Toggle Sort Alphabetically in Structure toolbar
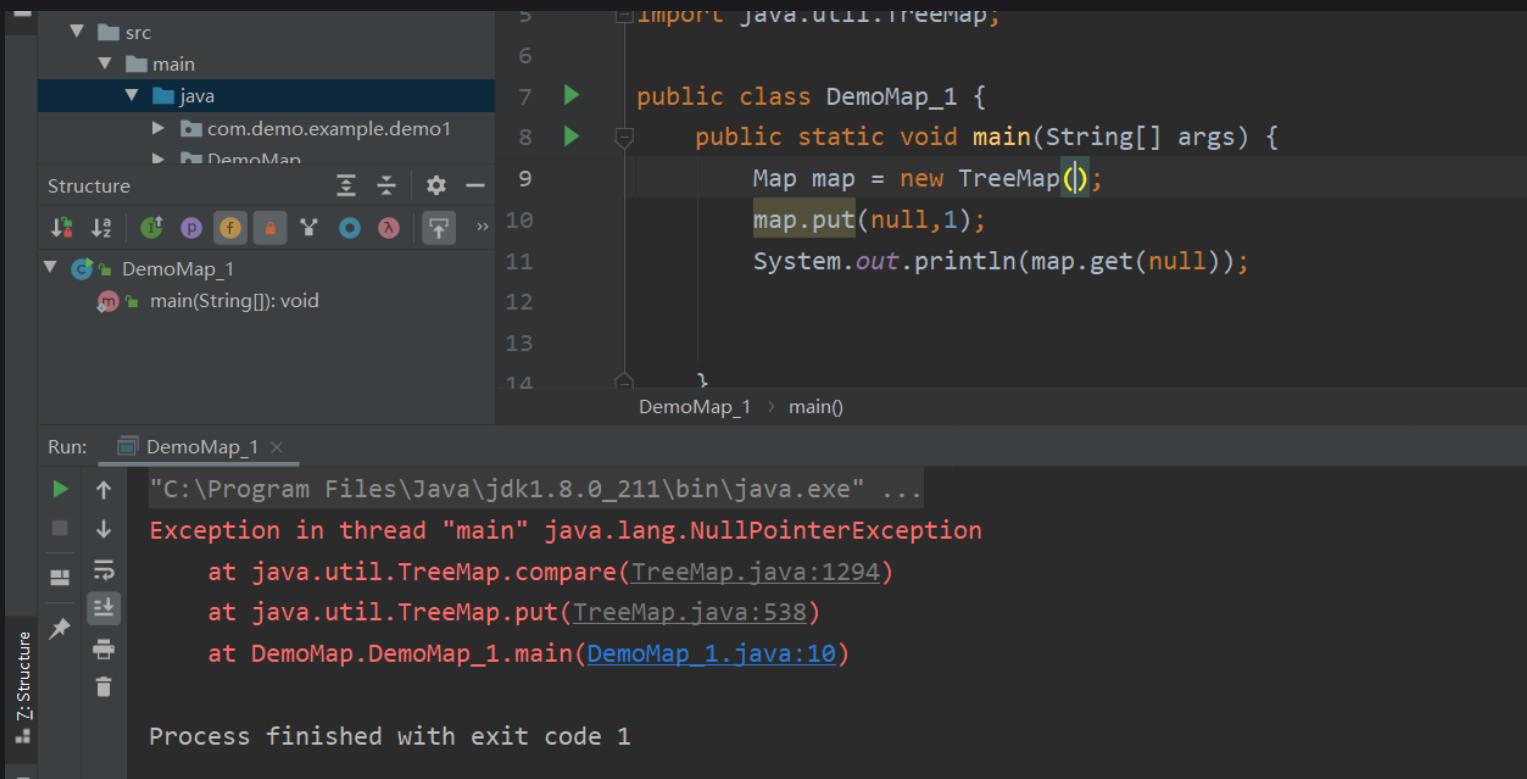1527x779 pixels. pos(101,228)
